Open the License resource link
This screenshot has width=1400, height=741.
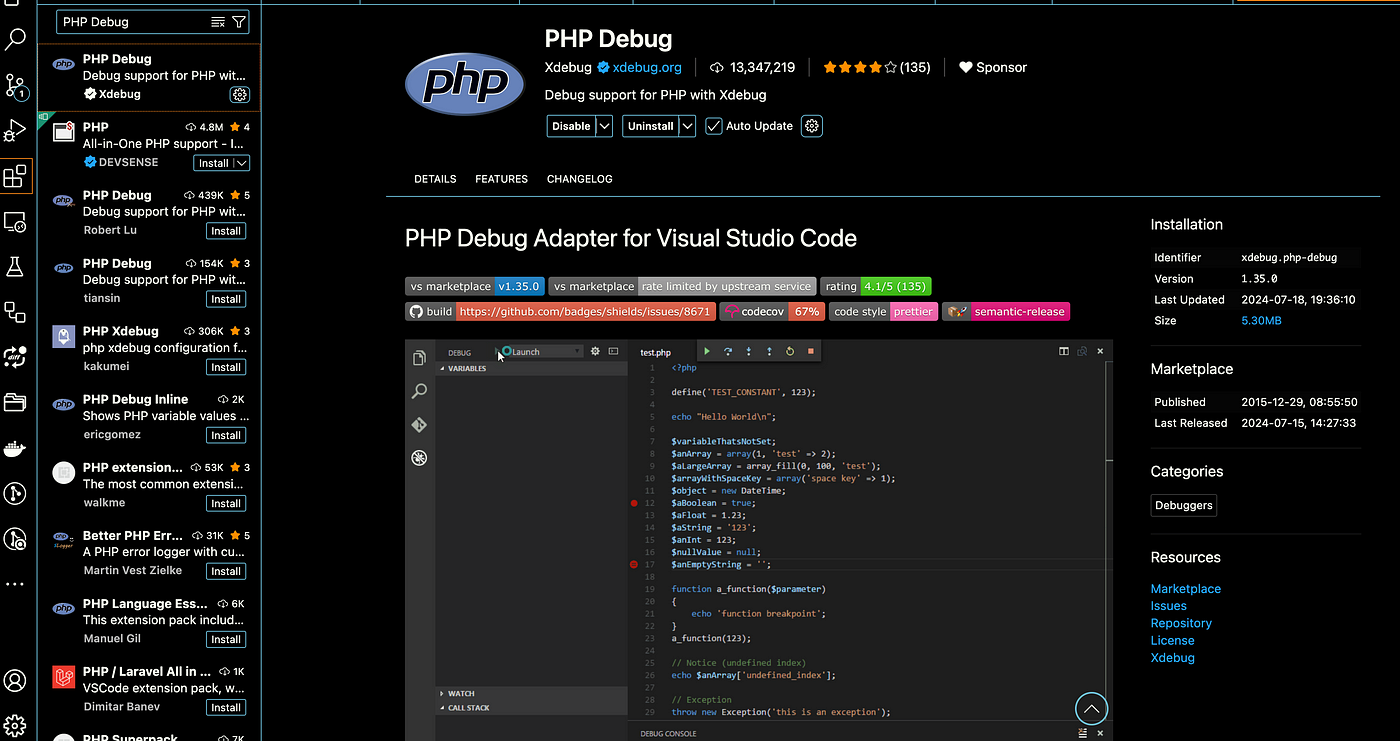(x=1172, y=640)
